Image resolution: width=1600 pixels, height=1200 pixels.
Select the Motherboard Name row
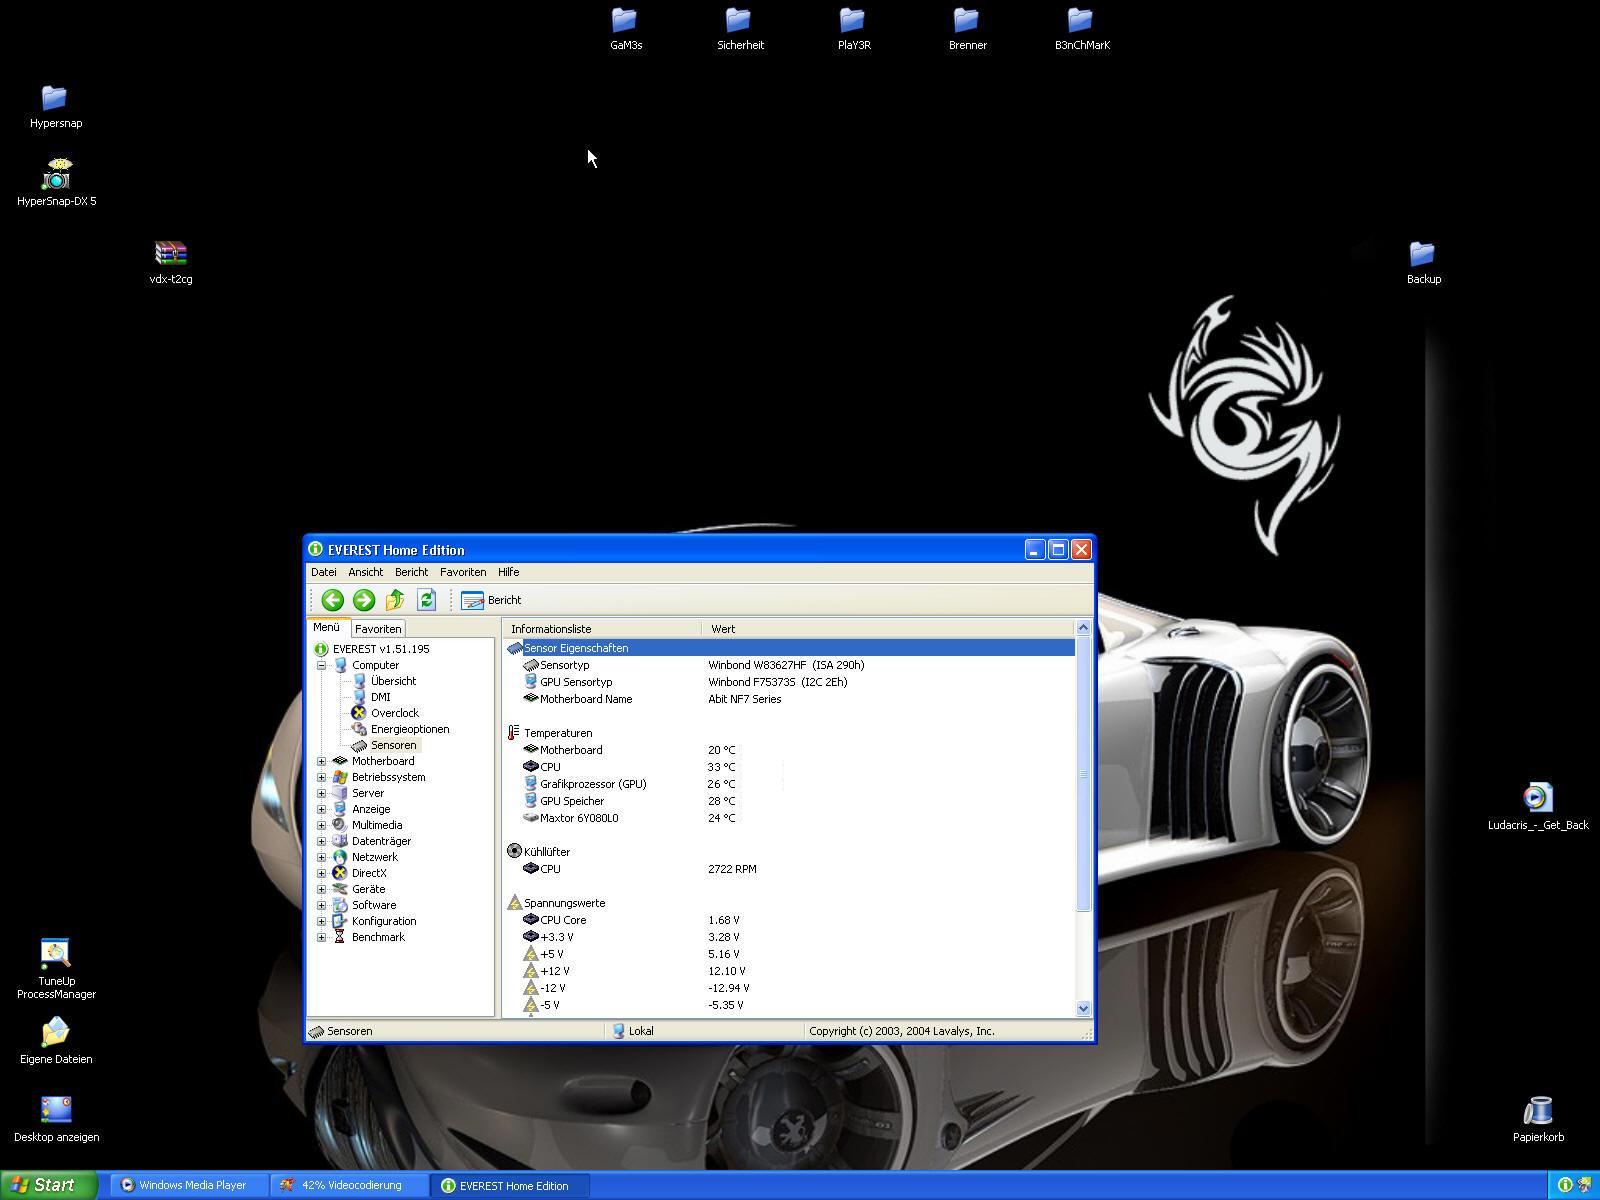pyautogui.click(x=790, y=699)
